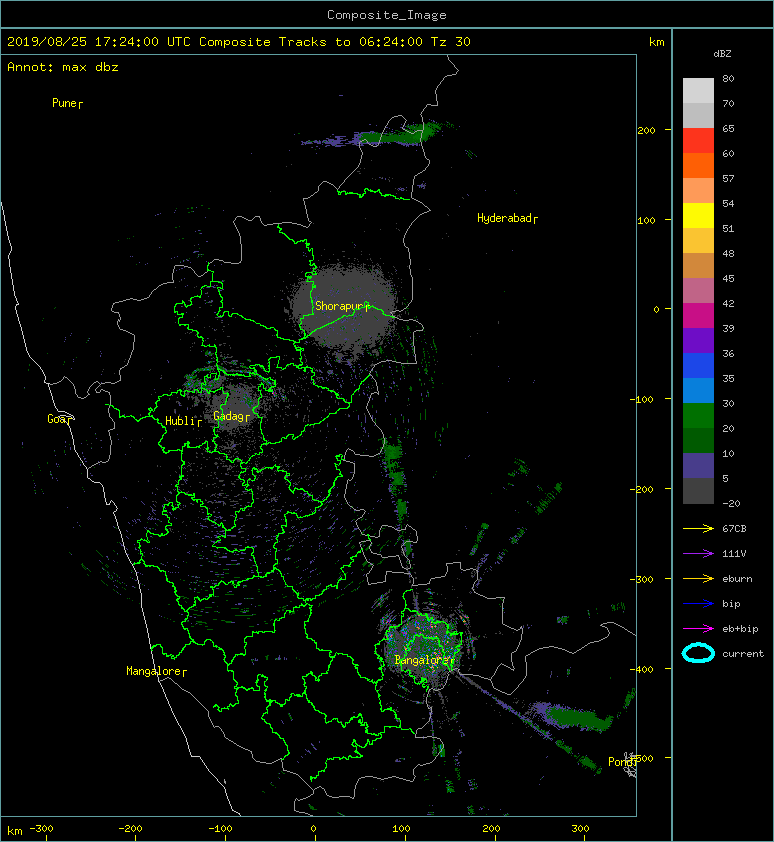Click the cyan 'current' ellipse legend icon
Viewport: 774px width, 842px height.
(x=698, y=653)
